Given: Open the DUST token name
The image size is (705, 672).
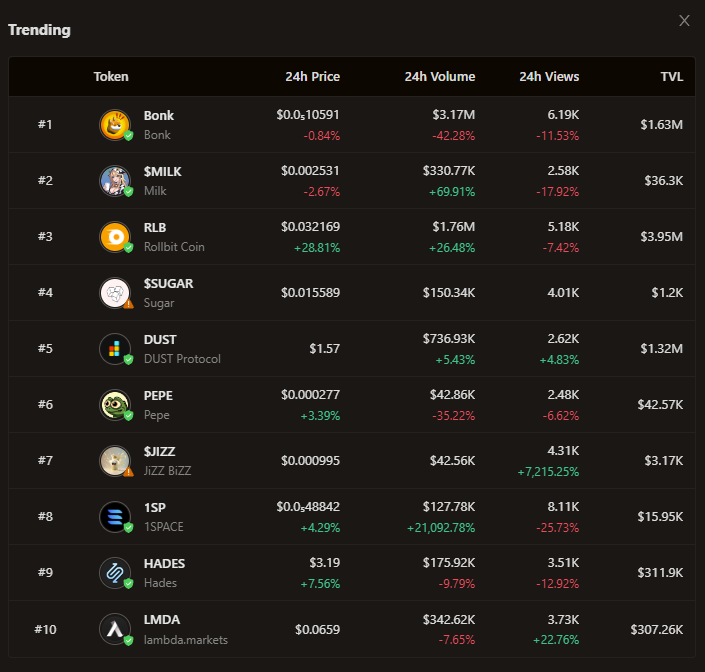Looking at the screenshot, I should click(x=160, y=339).
